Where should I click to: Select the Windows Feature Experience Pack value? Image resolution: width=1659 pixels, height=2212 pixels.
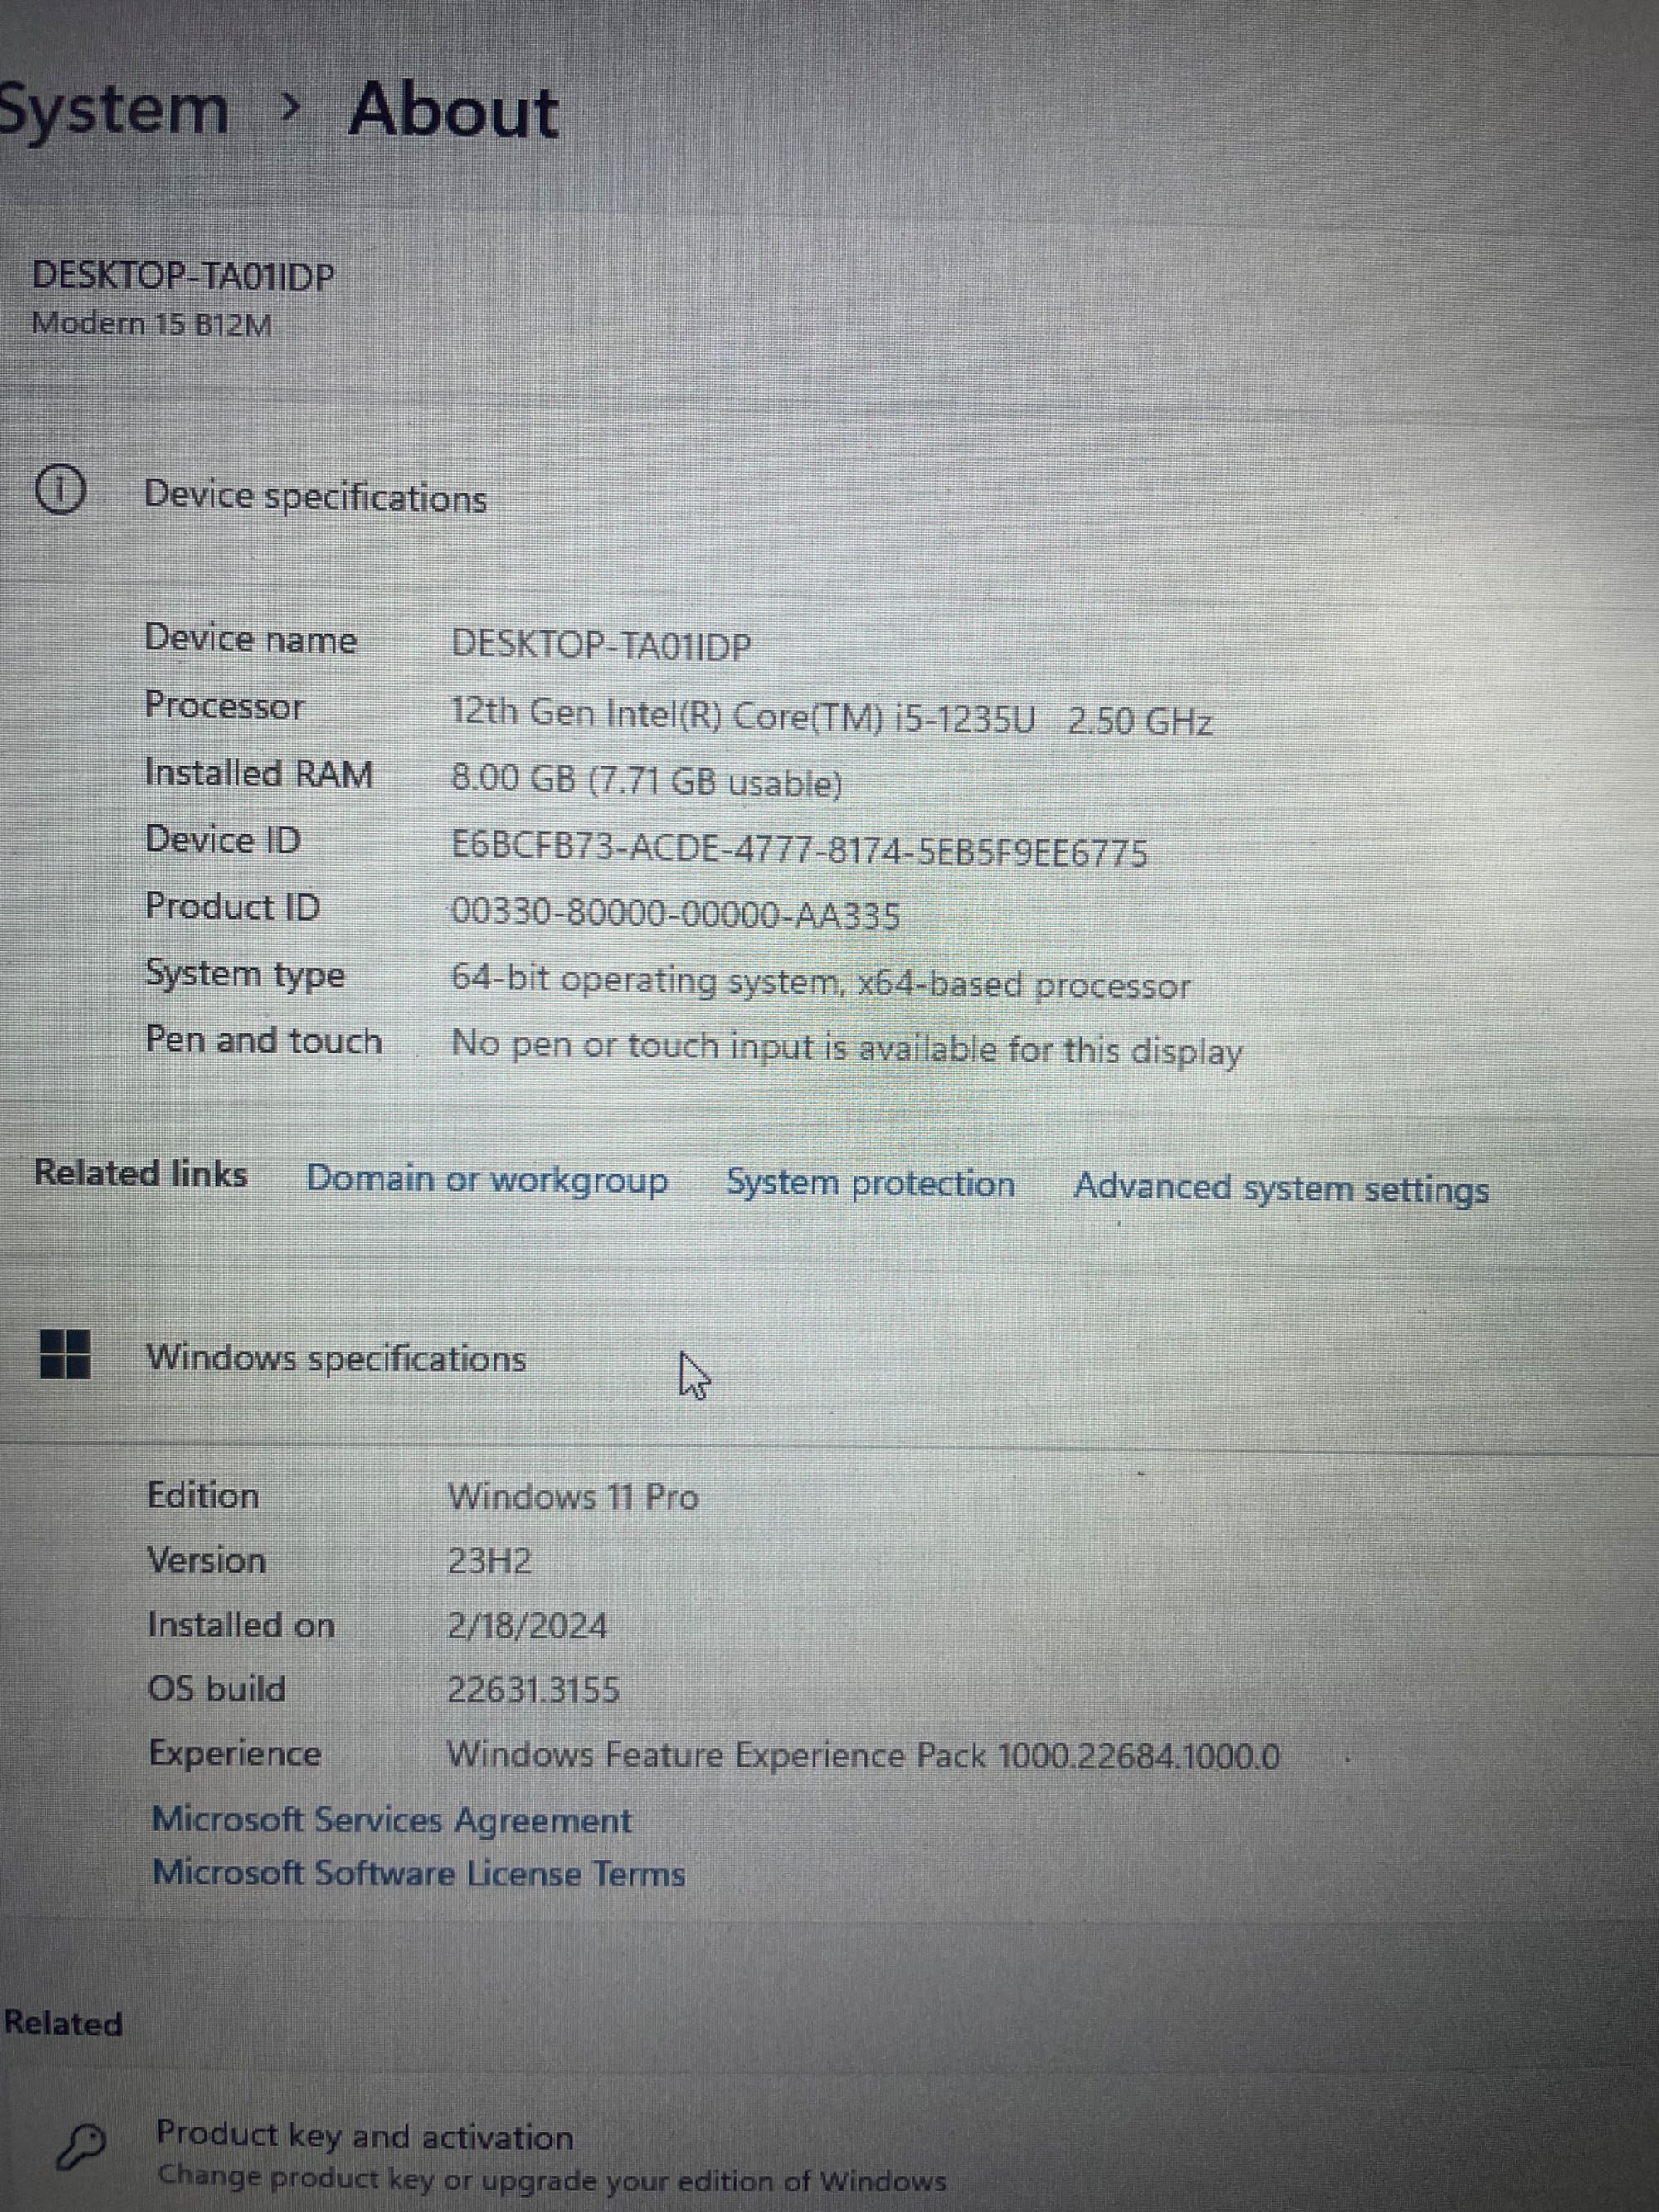(x=863, y=1755)
